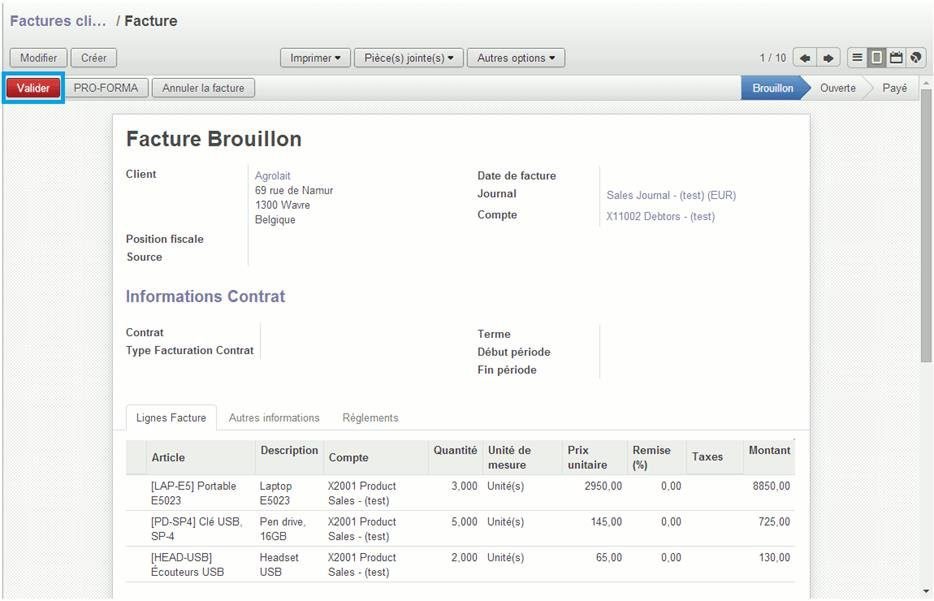Click Annuler la facture button
This screenshot has height=601, width=934.
click(x=203, y=88)
